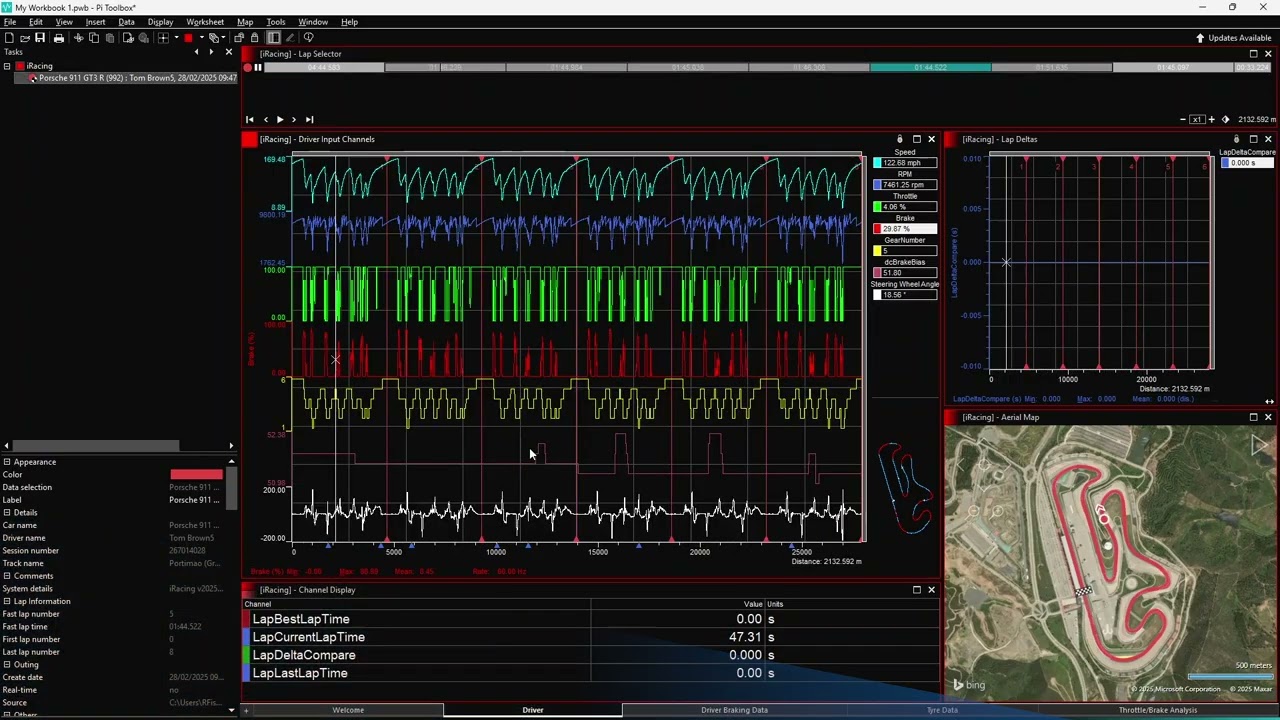Toggle the side panel layout icon
The width and height of the screenshot is (1280, 720).
(273, 38)
